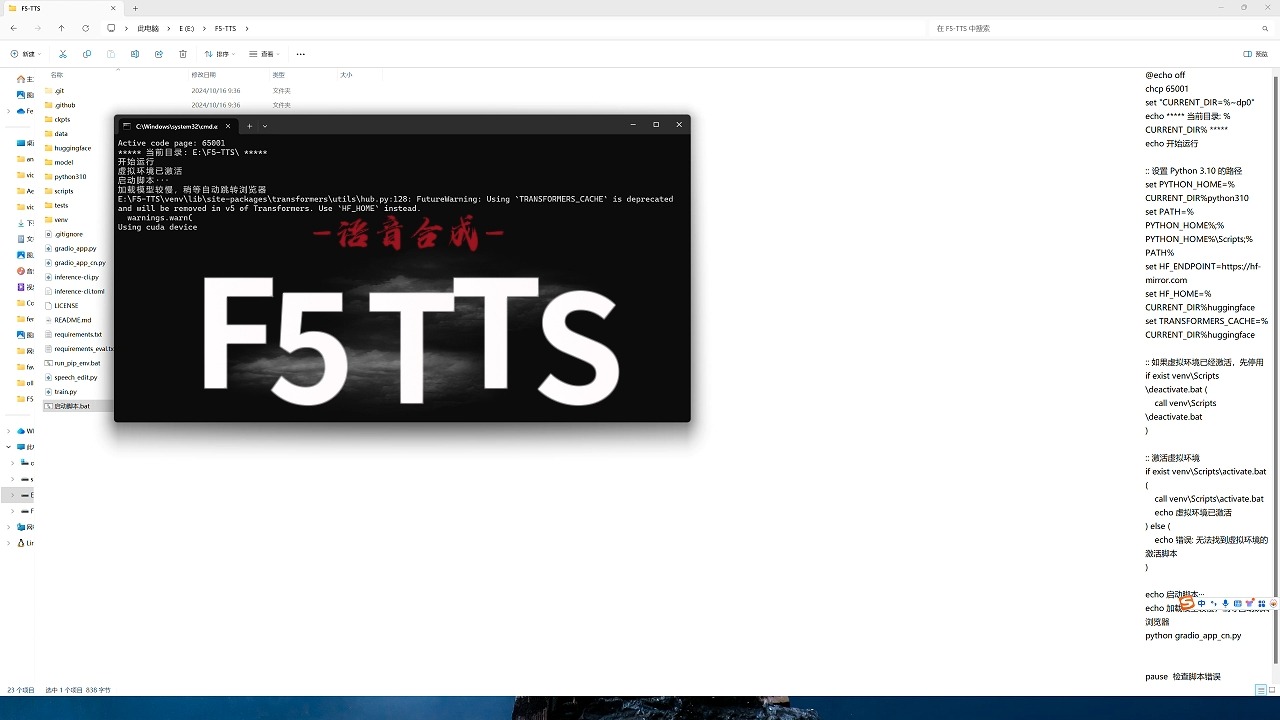Image resolution: width=1280 pixels, height=720 pixels.
Task: Click the Share icon in toolbar
Action: [159, 54]
